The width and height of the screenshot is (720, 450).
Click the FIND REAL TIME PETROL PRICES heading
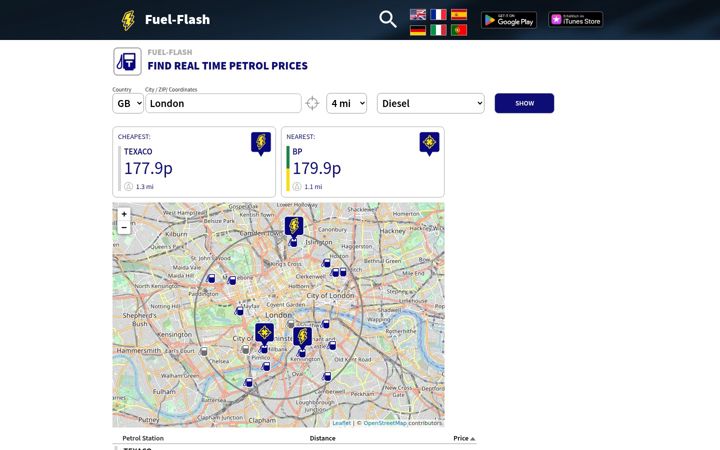(227, 66)
